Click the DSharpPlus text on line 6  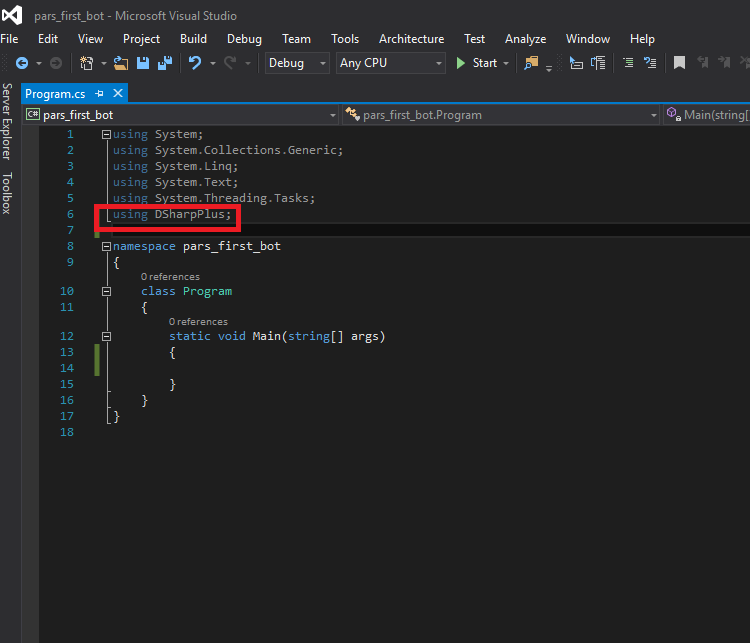coord(189,214)
